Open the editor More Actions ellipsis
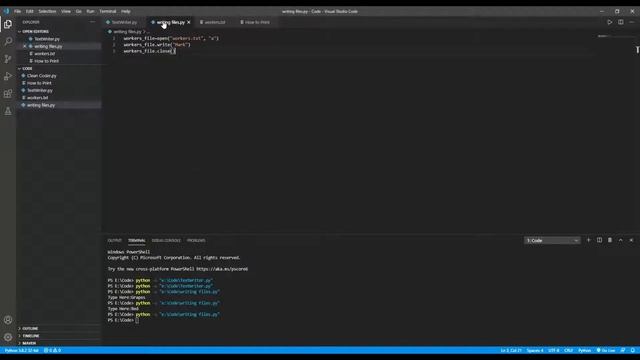The height and width of the screenshot is (360, 640). click(631, 22)
